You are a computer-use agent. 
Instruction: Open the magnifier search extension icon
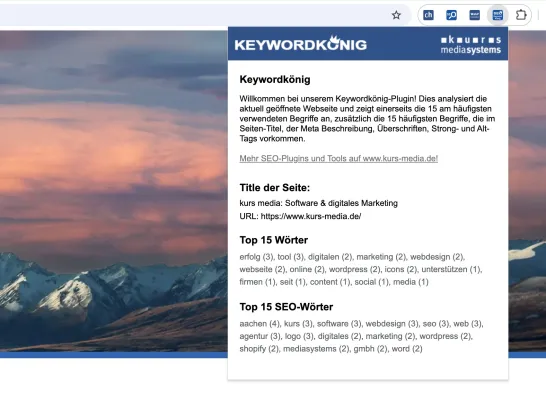click(x=451, y=15)
